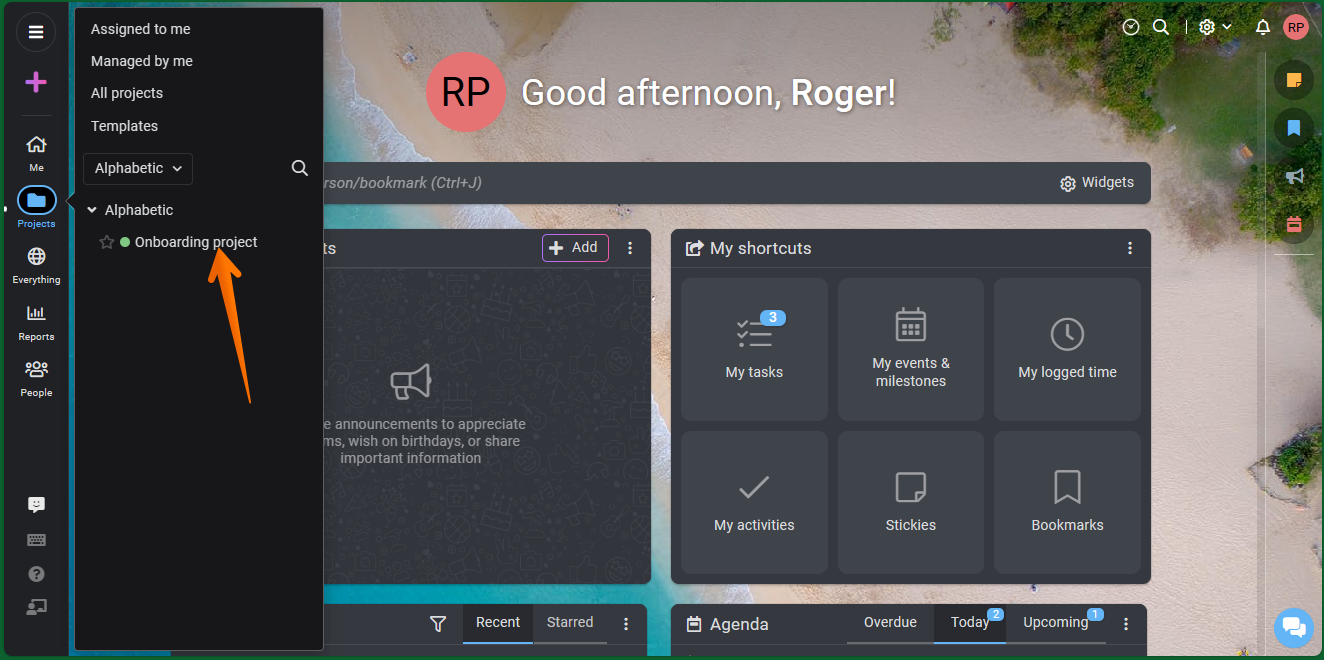1324x660 pixels.
Task: Open the My tasks shortcut tile
Action: click(754, 349)
